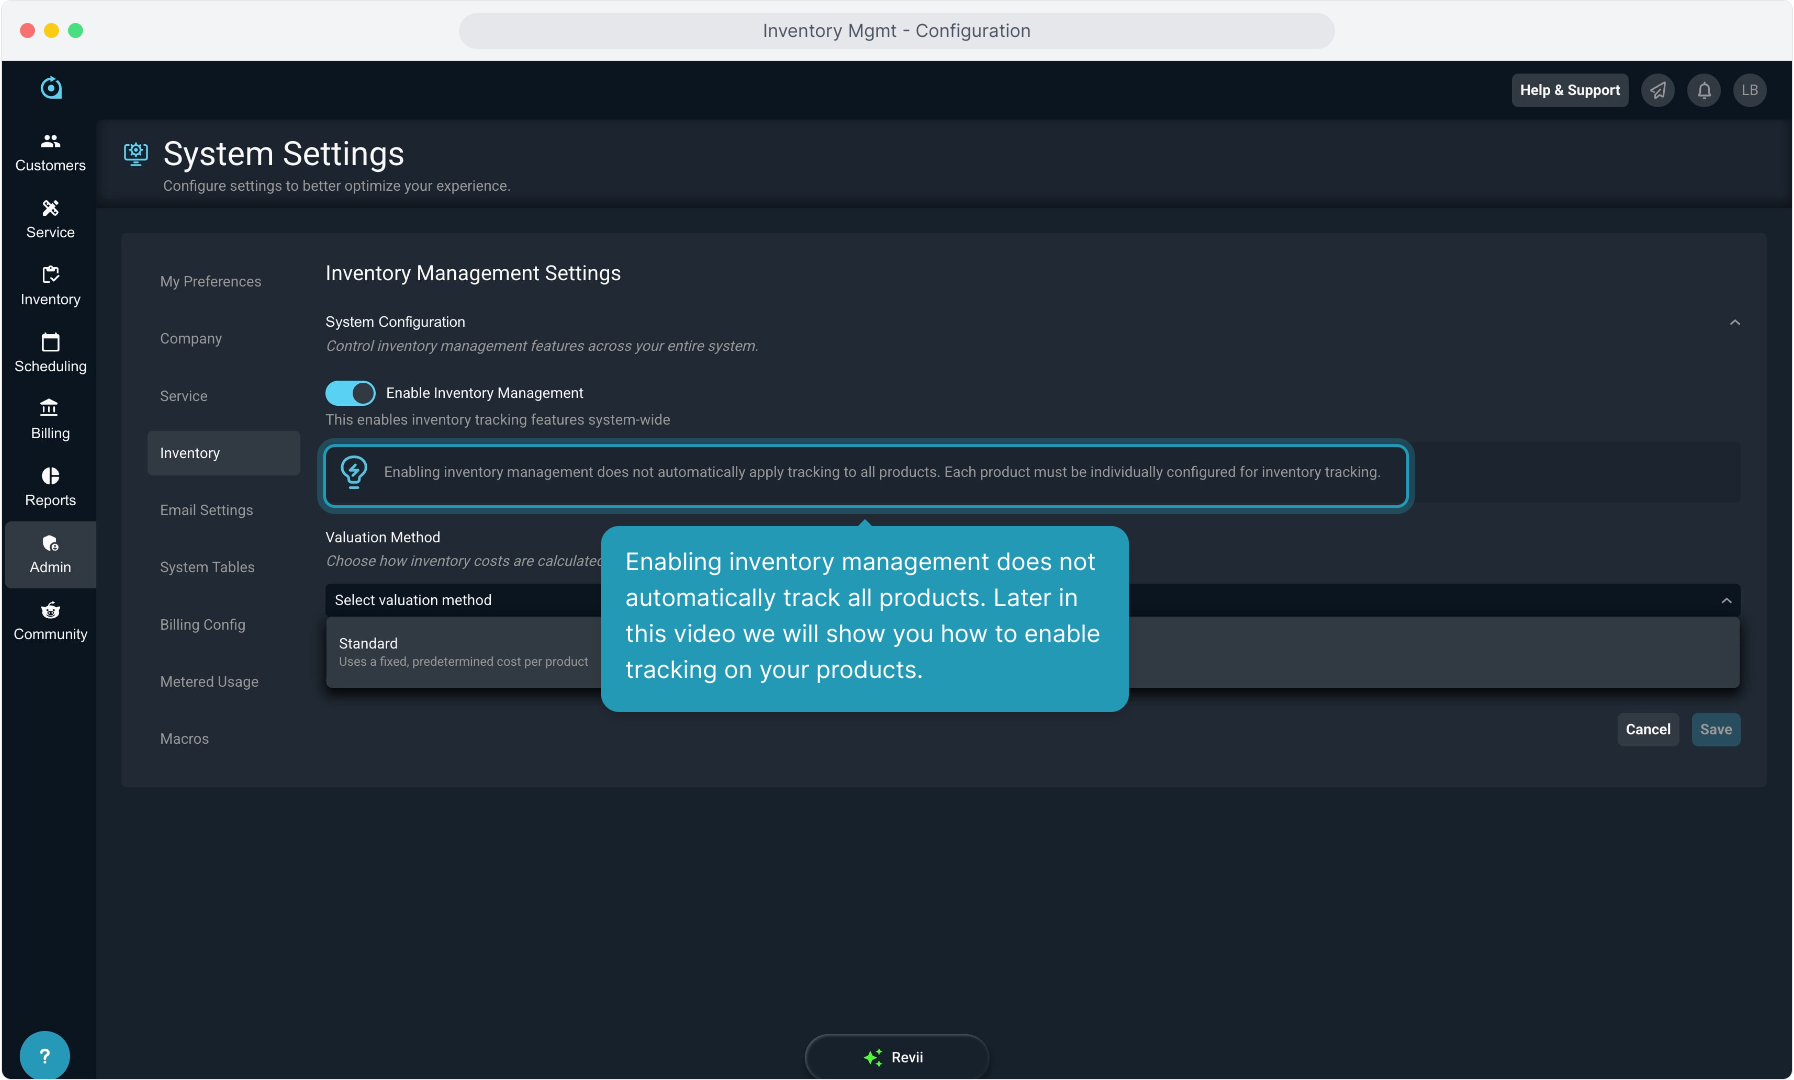Click the Save button
The width and height of the screenshot is (1794, 1080).
pos(1715,730)
